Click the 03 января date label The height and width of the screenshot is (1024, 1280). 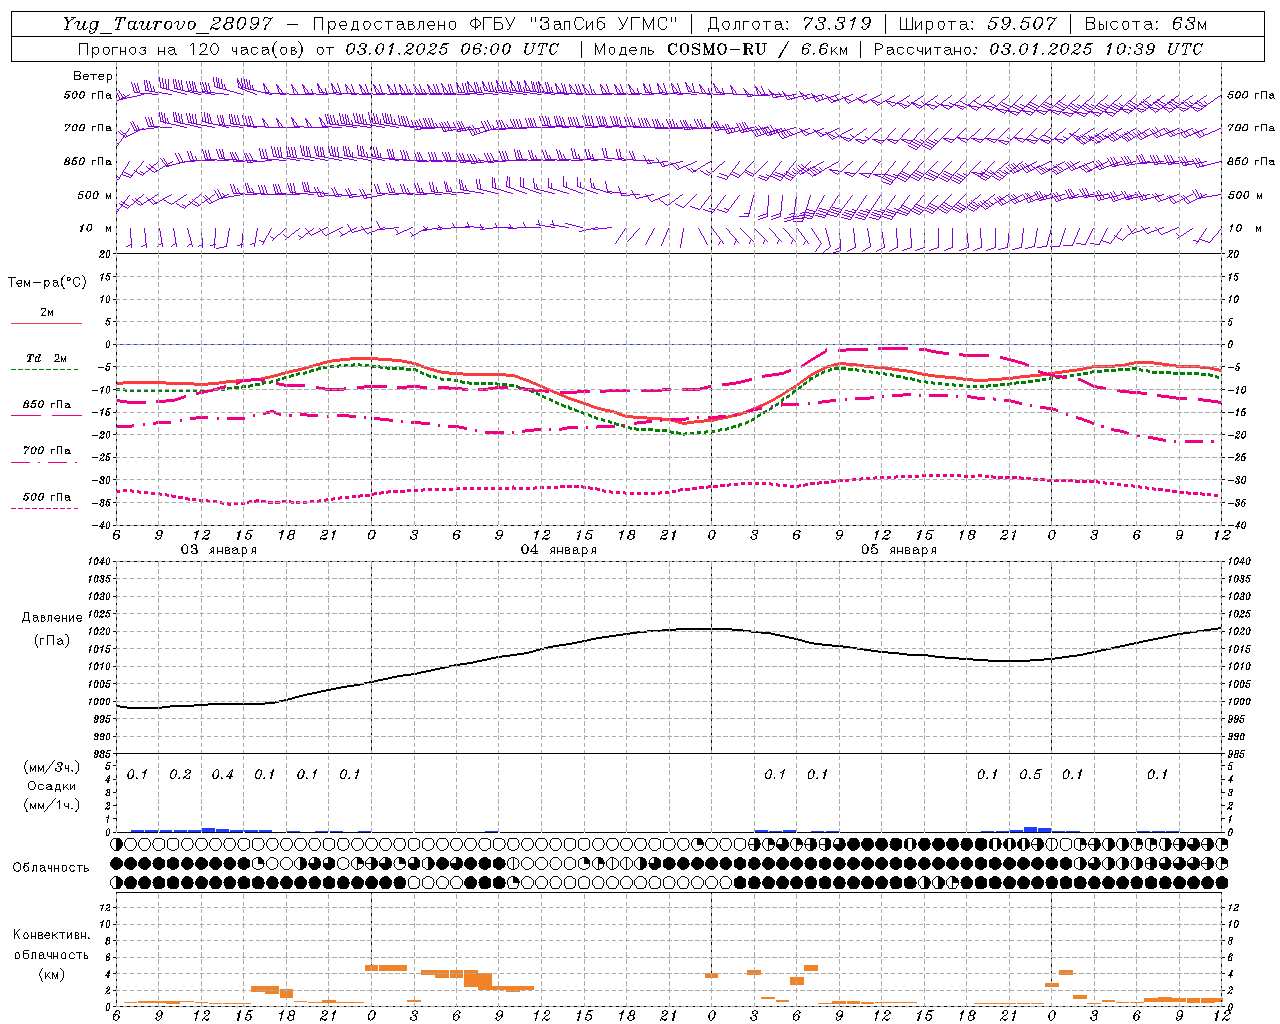pyautogui.click(x=218, y=550)
